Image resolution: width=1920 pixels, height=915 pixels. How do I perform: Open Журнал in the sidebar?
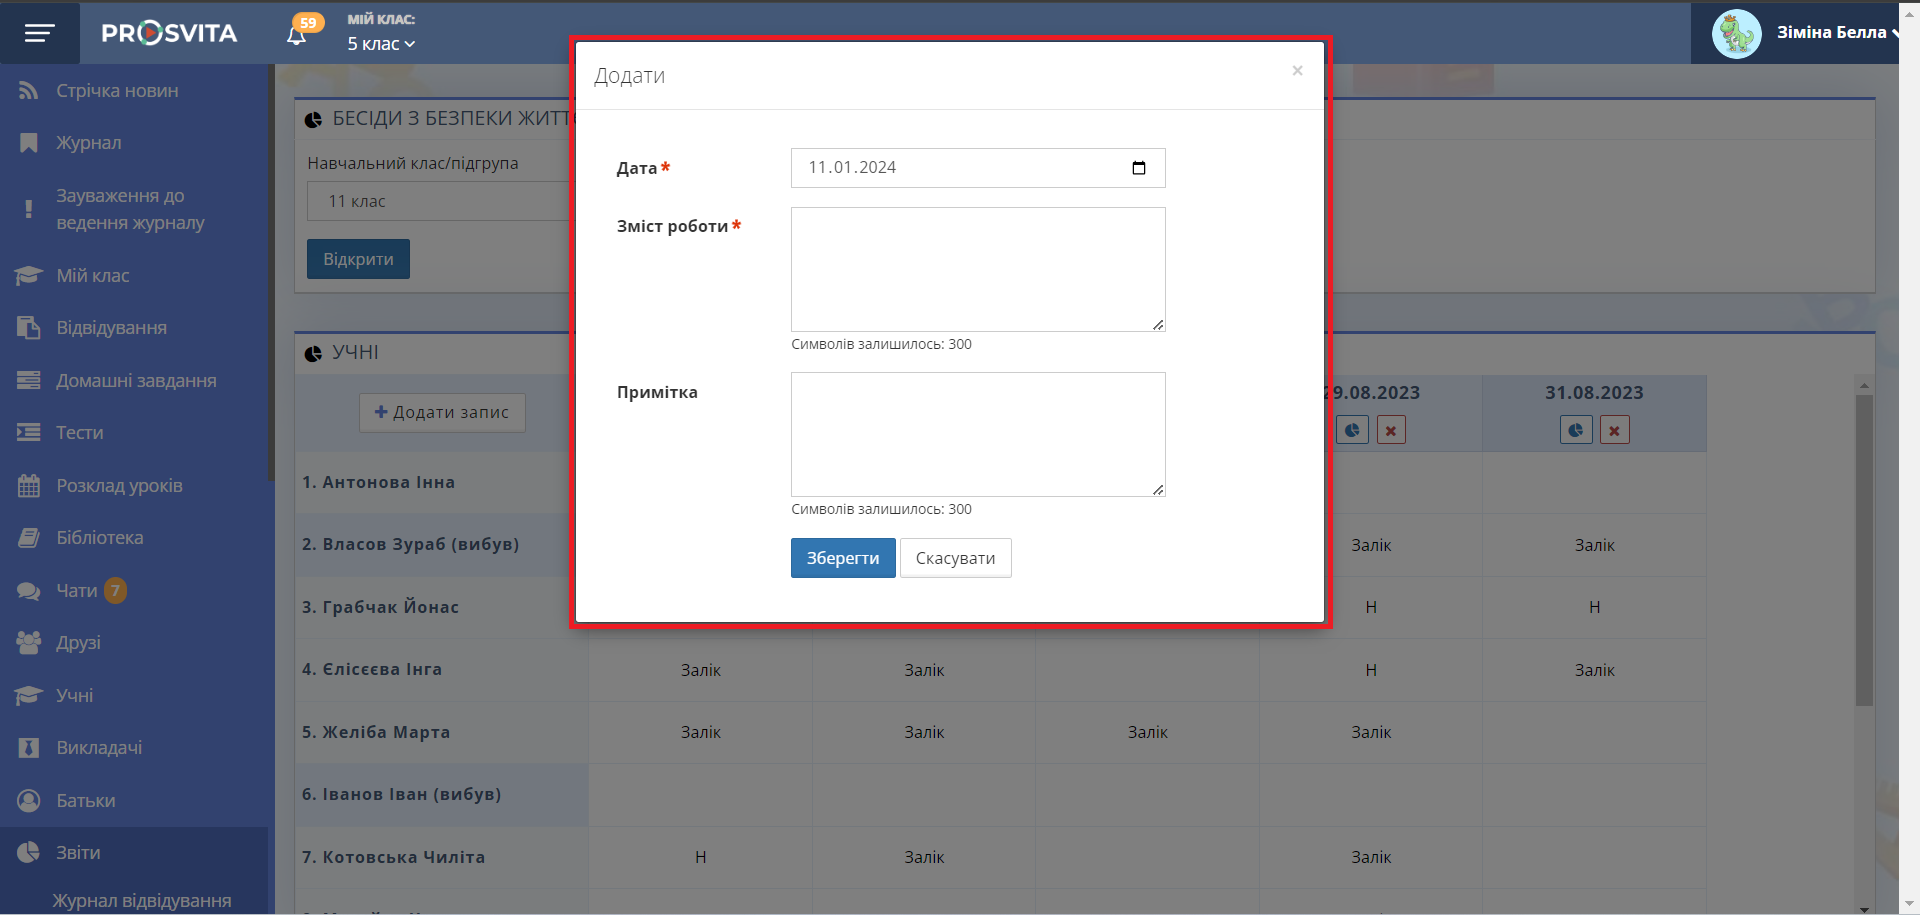tap(89, 143)
